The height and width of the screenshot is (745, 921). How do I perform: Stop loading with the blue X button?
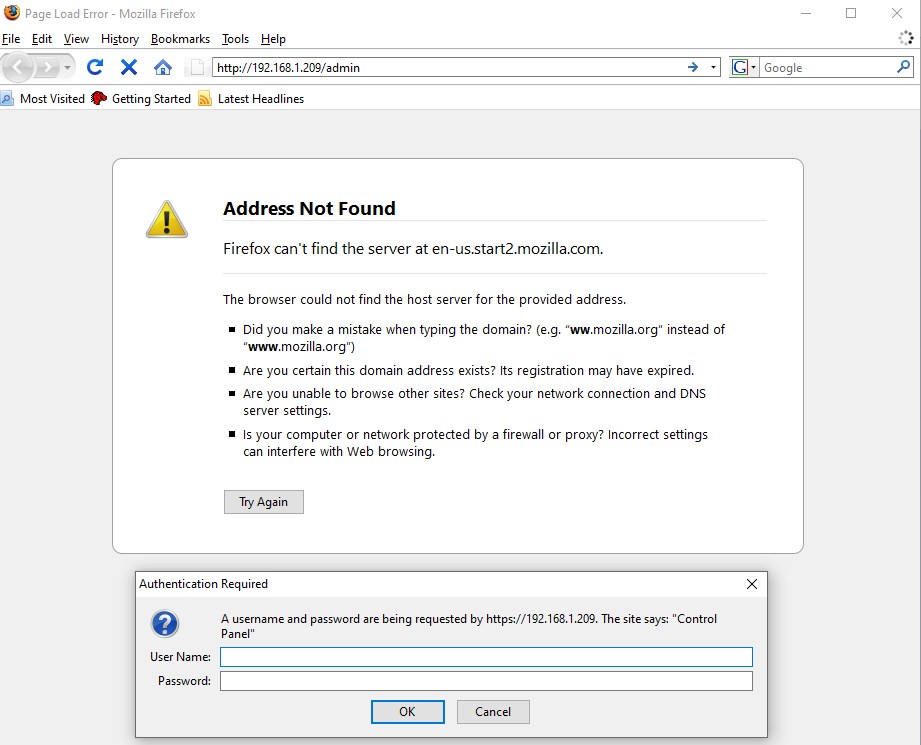tap(129, 67)
